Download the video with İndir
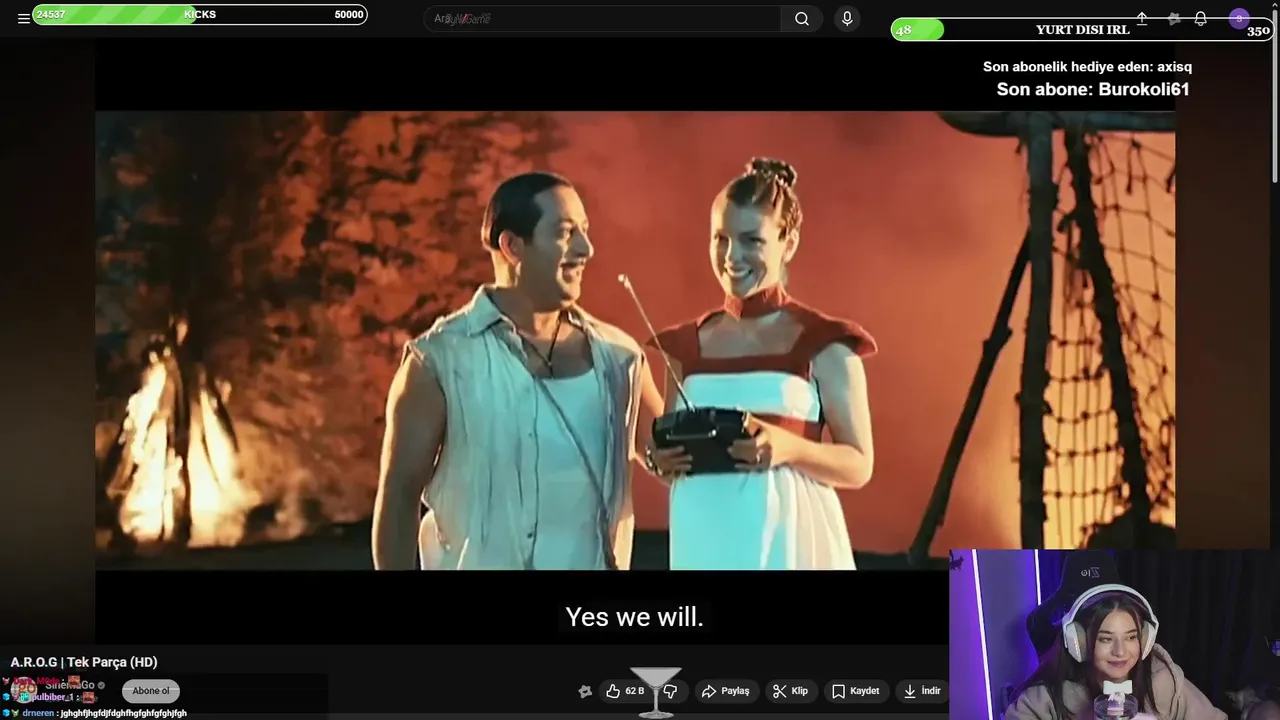This screenshot has width=1280, height=720. tap(921, 691)
